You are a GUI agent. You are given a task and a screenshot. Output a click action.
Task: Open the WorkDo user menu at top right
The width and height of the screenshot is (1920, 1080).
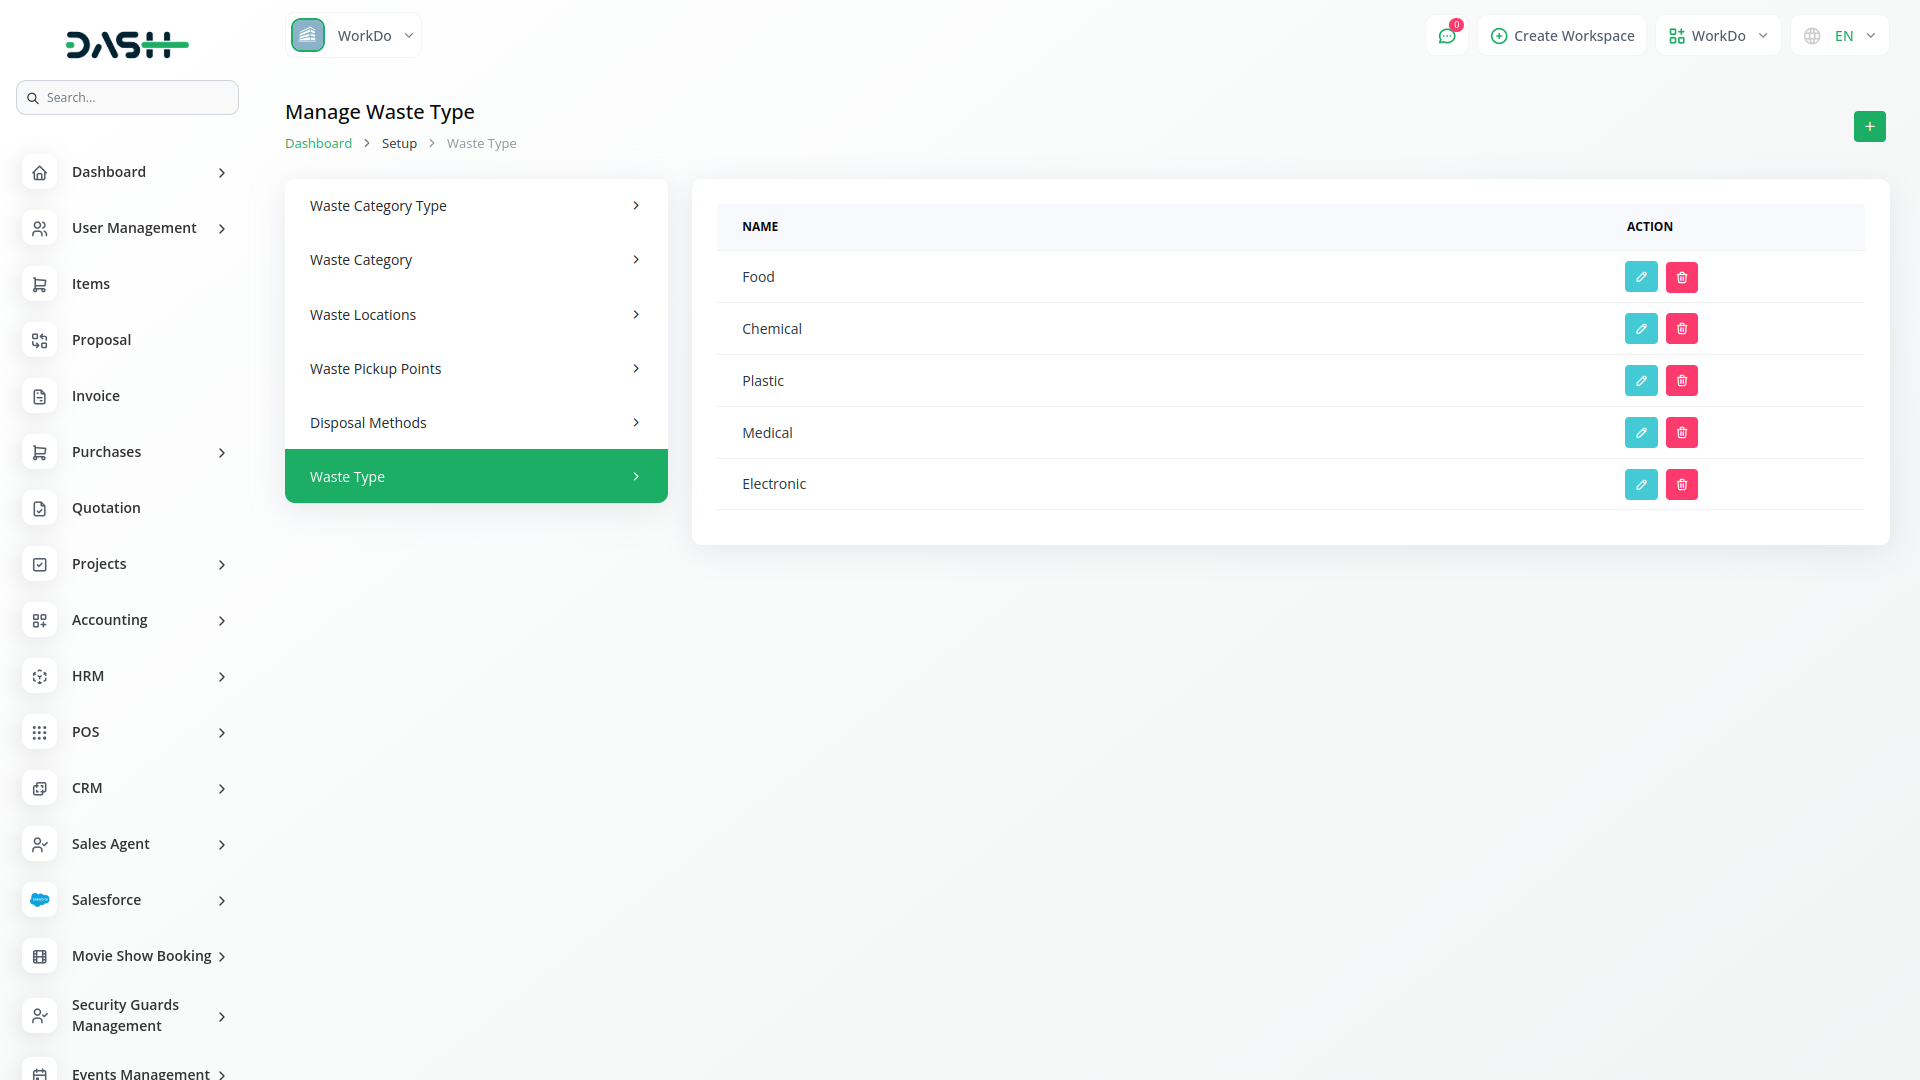(x=1718, y=36)
